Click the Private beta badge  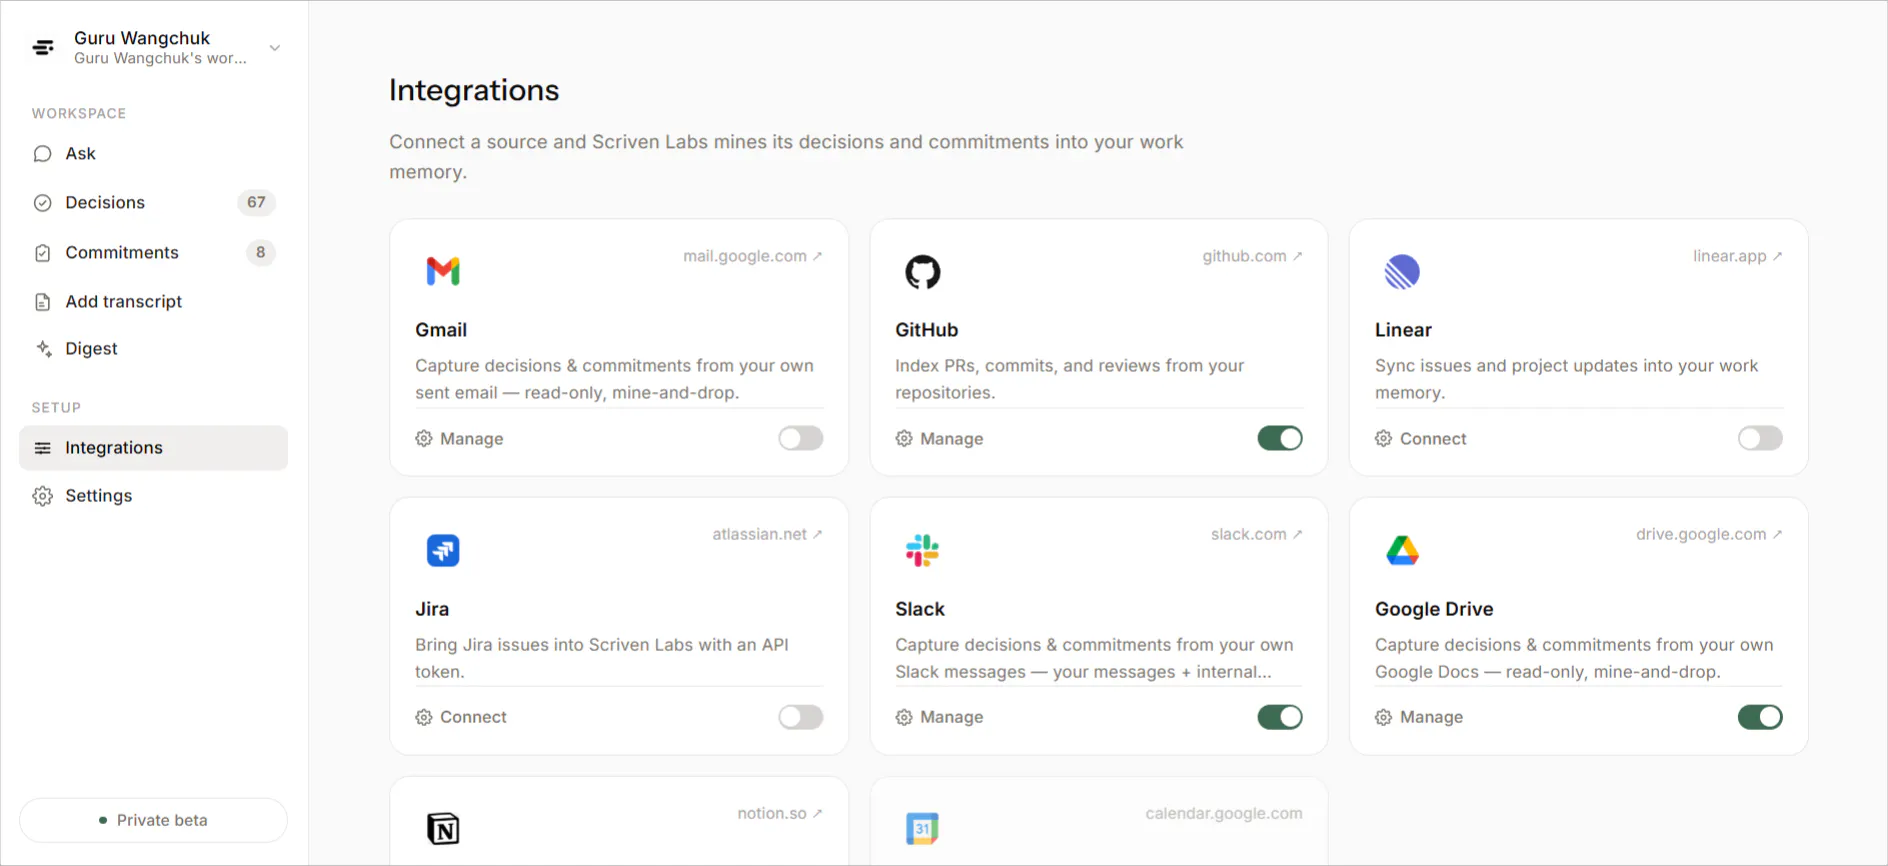click(x=154, y=820)
